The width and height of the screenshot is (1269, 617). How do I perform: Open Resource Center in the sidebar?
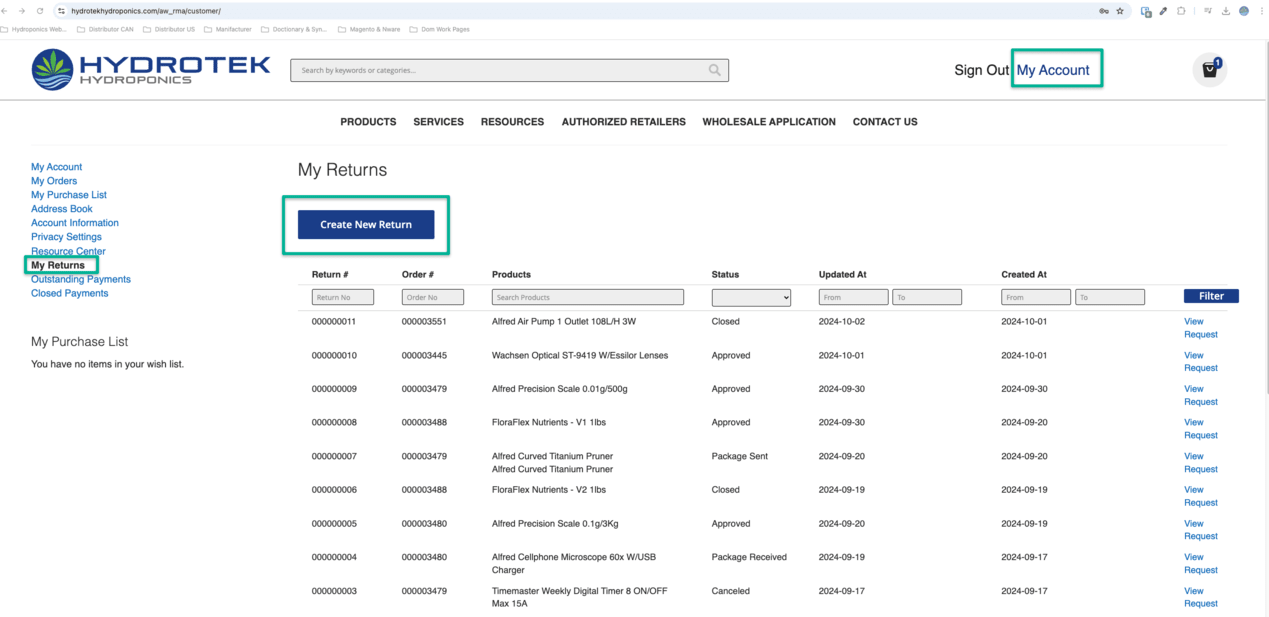(x=68, y=251)
